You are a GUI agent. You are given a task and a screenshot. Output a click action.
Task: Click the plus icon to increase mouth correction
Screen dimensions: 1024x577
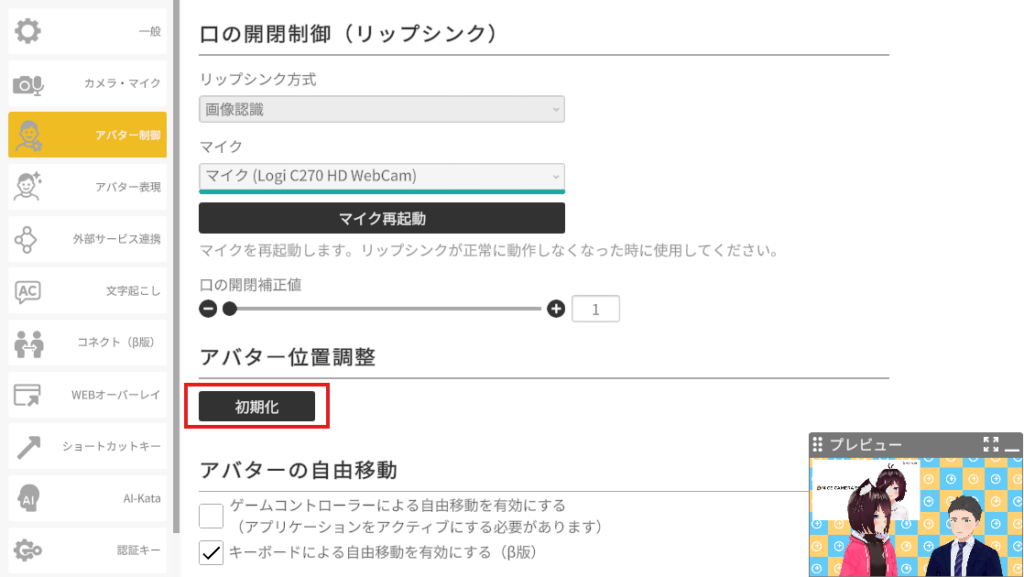coord(557,309)
